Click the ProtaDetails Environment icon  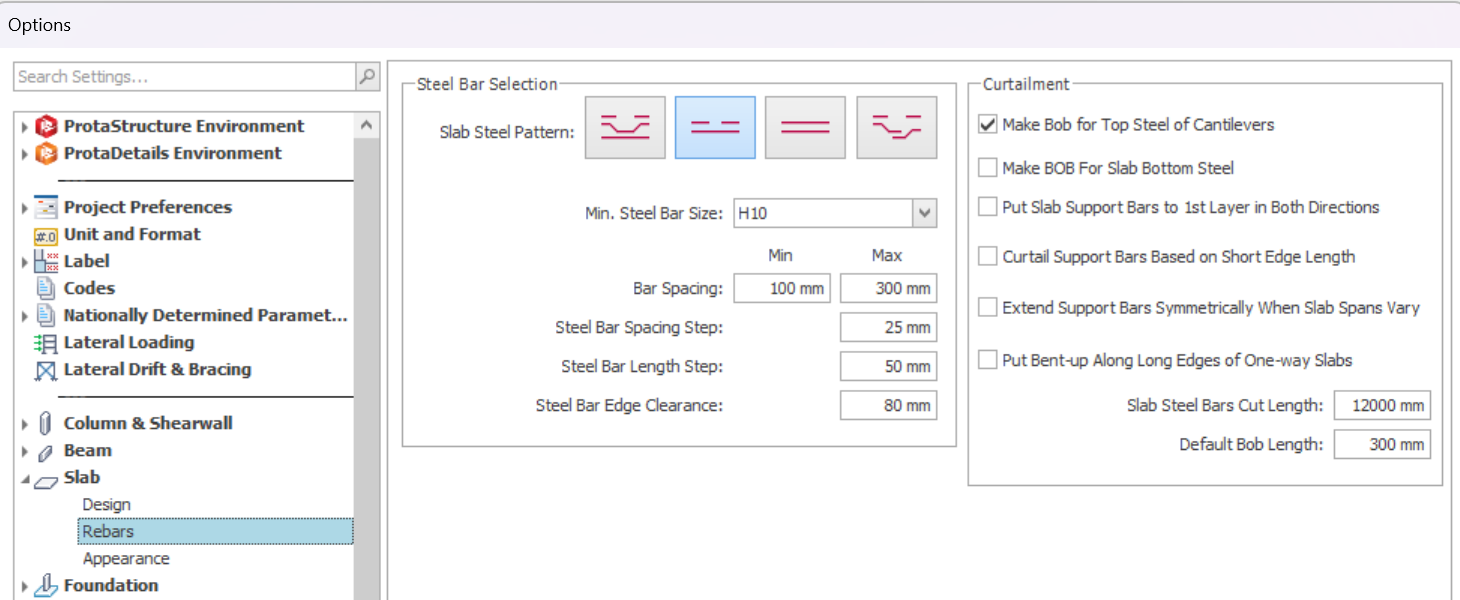click(x=46, y=153)
